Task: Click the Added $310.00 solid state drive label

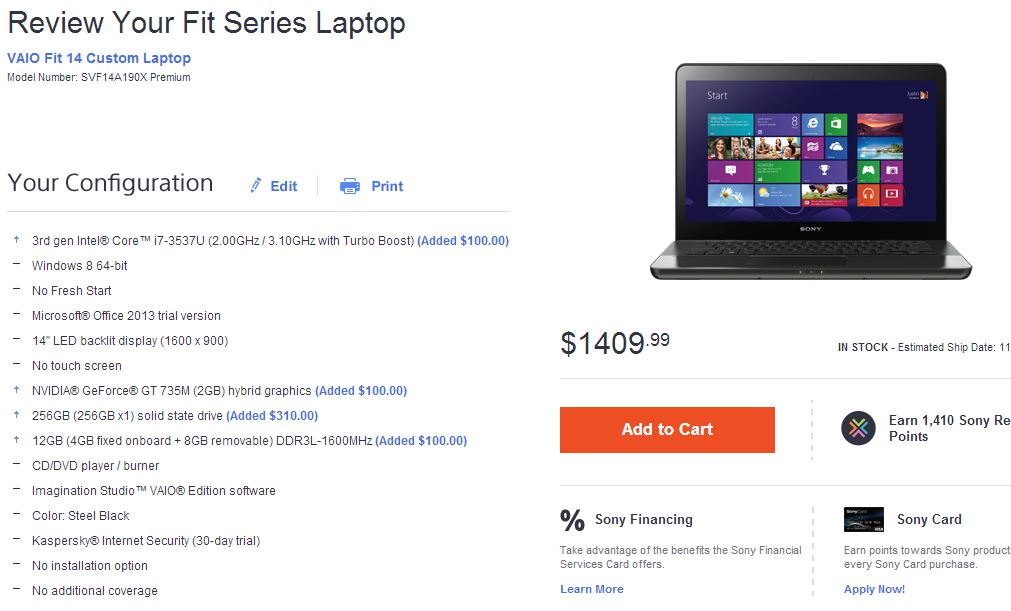Action: [x=272, y=415]
